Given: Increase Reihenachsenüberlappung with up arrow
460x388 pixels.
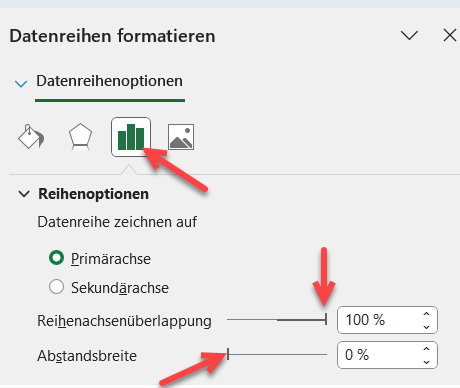Looking at the screenshot, I should coord(426,314).
